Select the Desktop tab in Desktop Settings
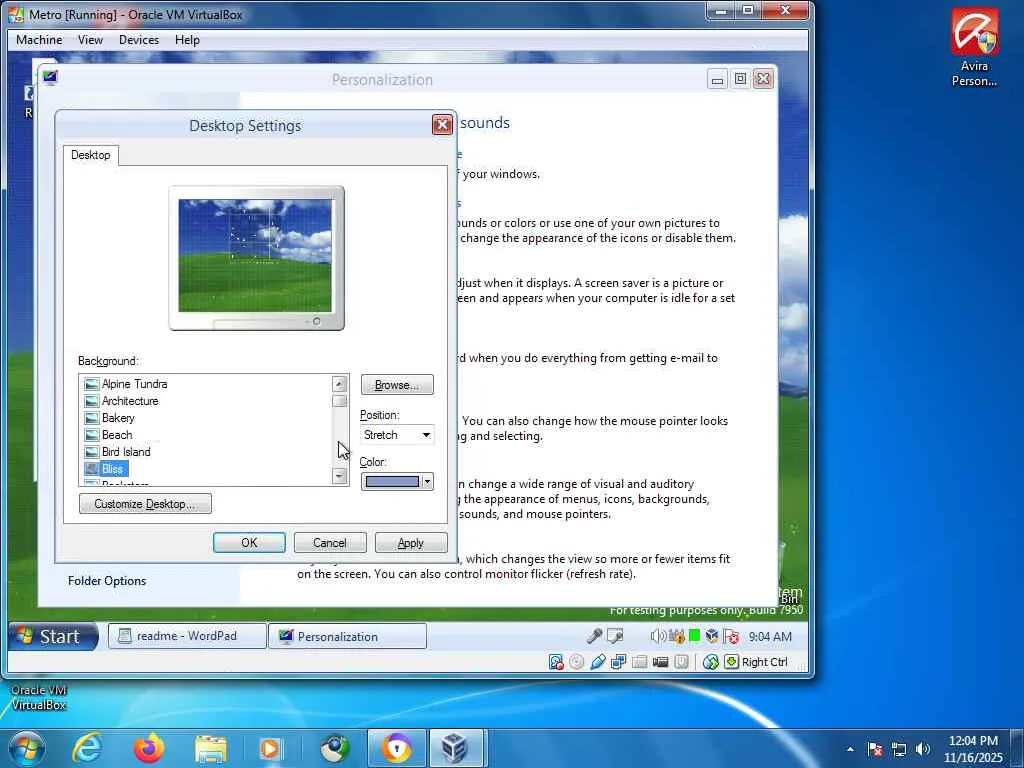The width and height of the screenshot is (1024, 768). click(x=91, y=155)
